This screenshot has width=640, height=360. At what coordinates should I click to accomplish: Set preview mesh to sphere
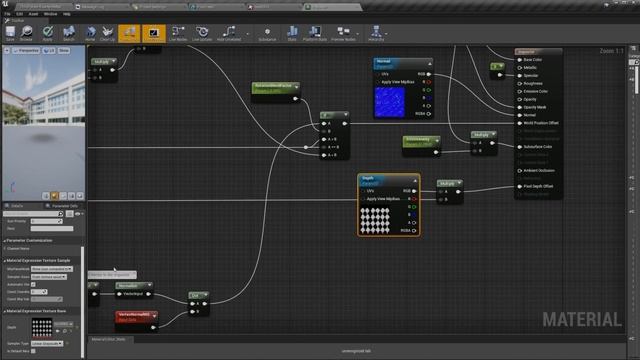[x=55, y=196]
